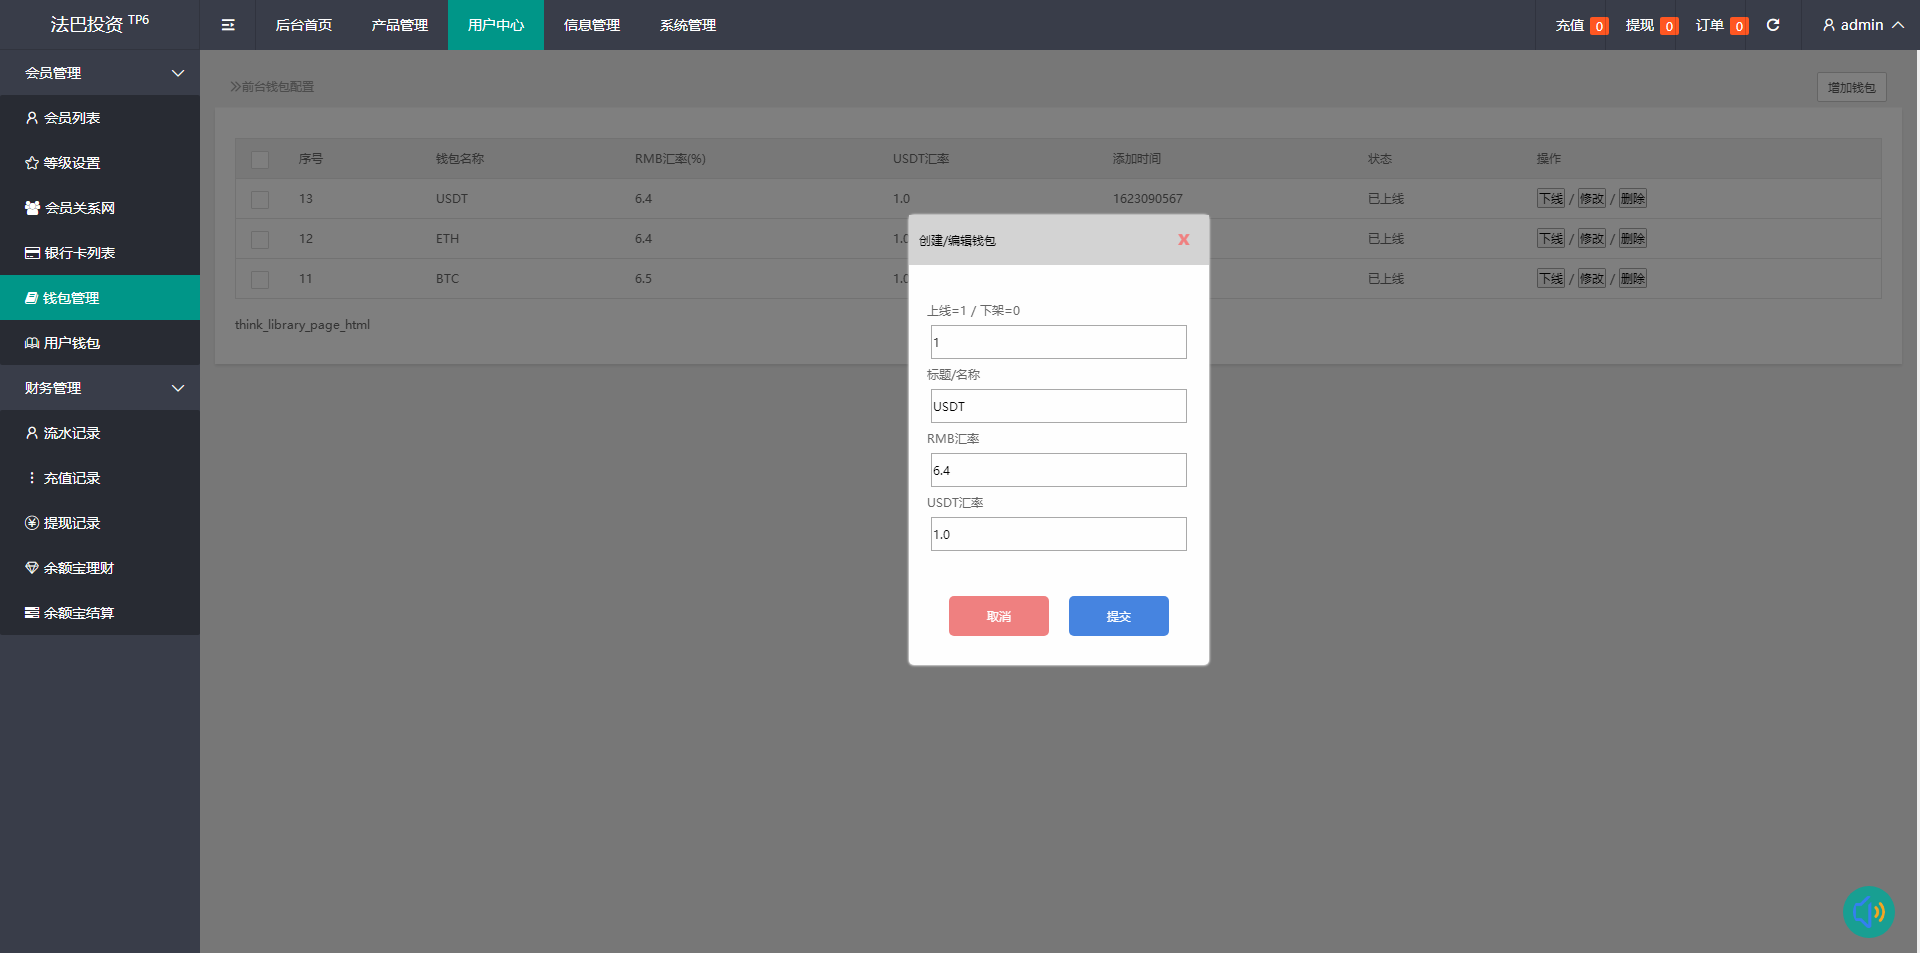Click the RMB汇率 input field
The width and height of the screenshot is (1920, 953).
click(1058, 470)
